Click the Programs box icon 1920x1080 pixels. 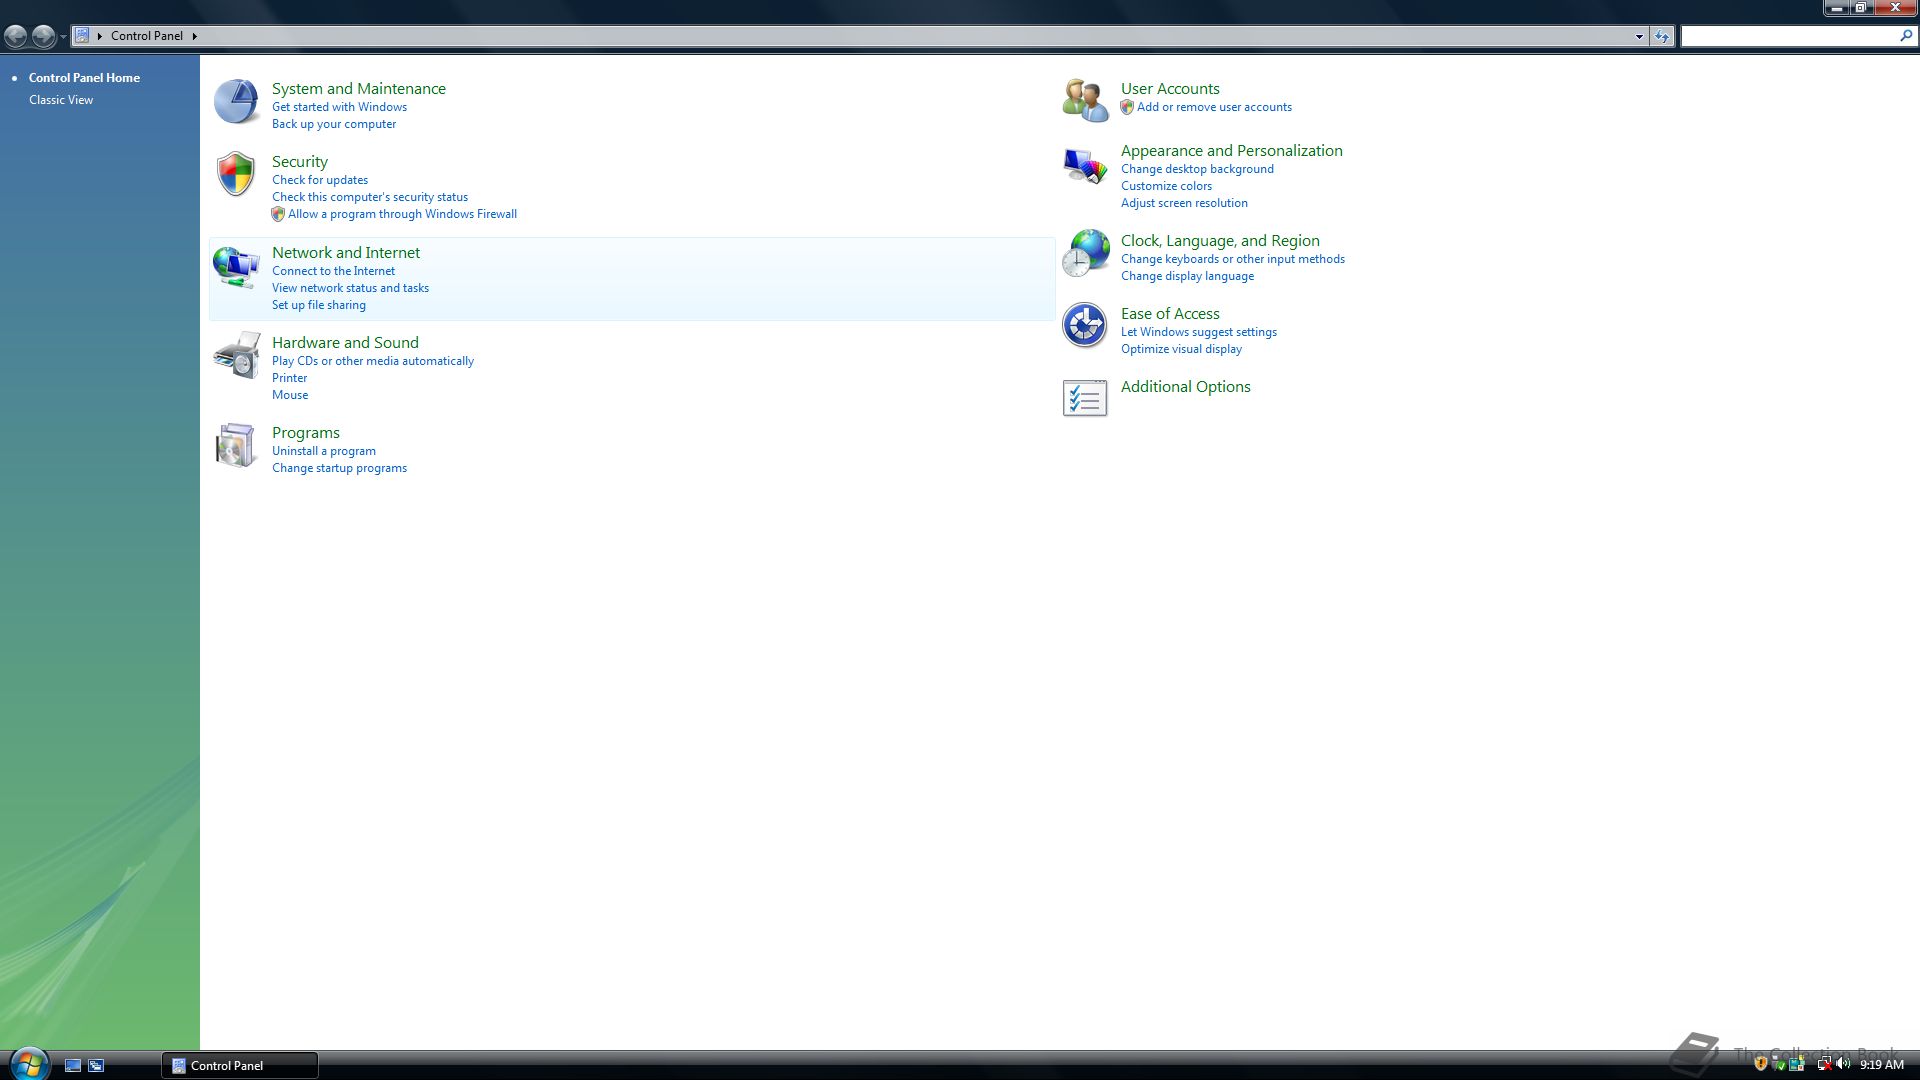click(236, 446)
